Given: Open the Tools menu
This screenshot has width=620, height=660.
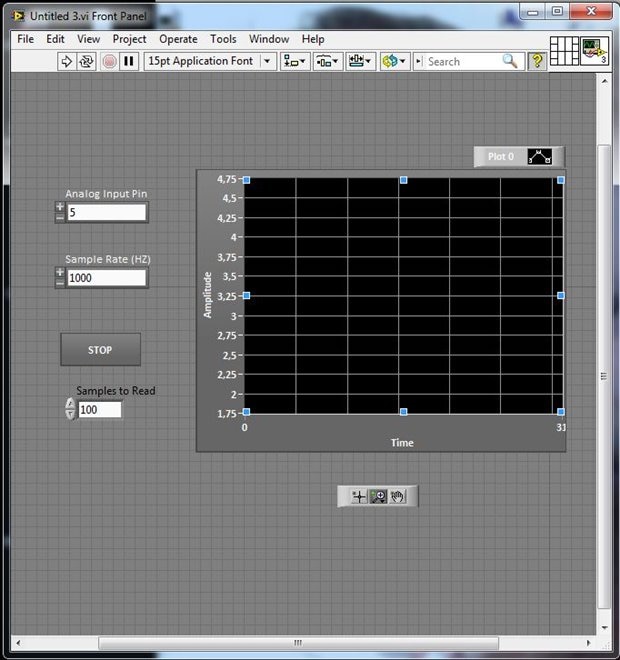Looking at the screenshot, I should coord(223,39).
